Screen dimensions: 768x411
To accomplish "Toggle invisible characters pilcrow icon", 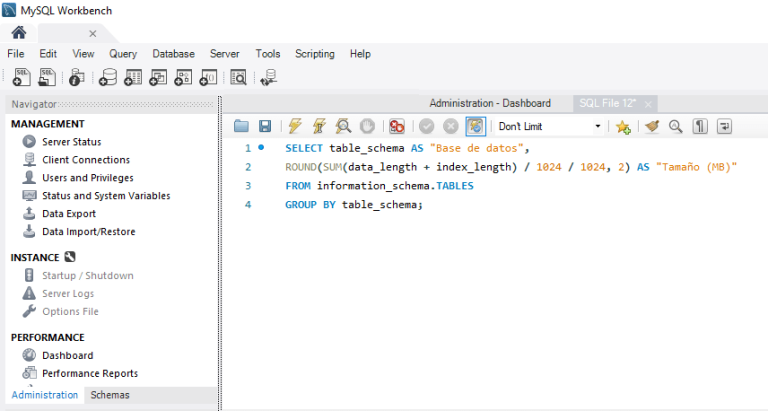I will click(x=700, y=126).
